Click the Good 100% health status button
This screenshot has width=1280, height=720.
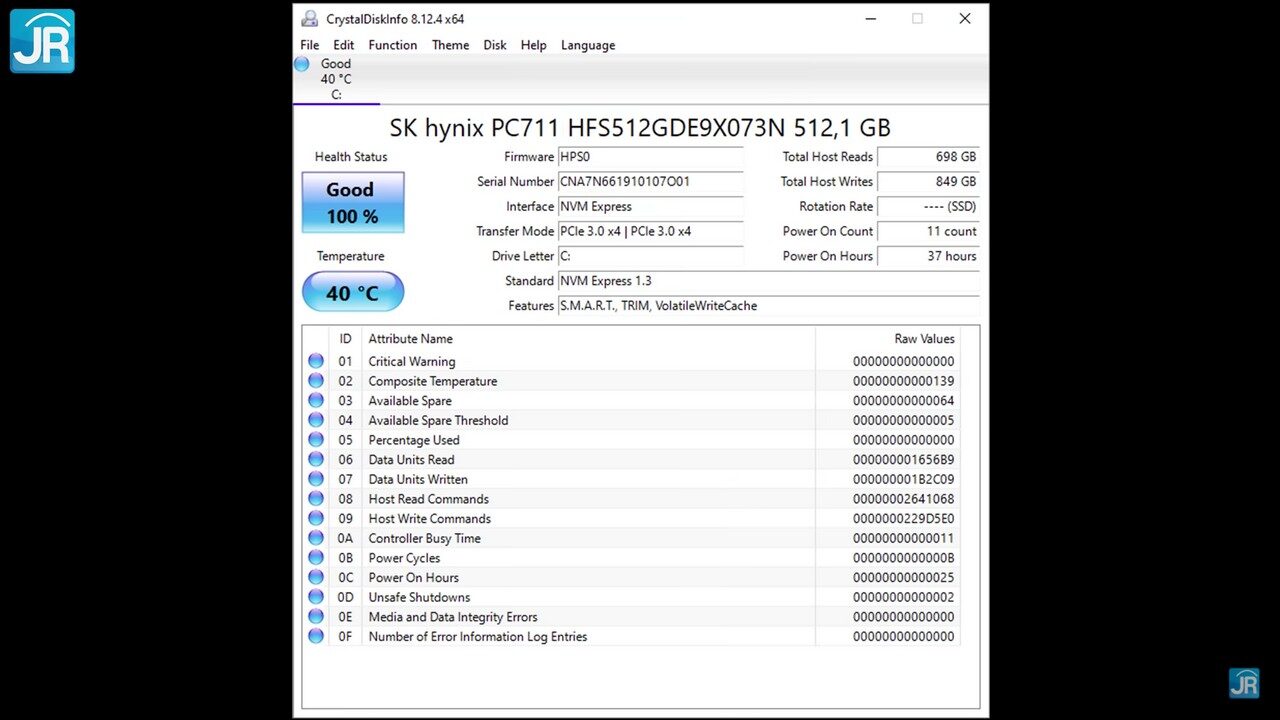click(x=351, y=202)
